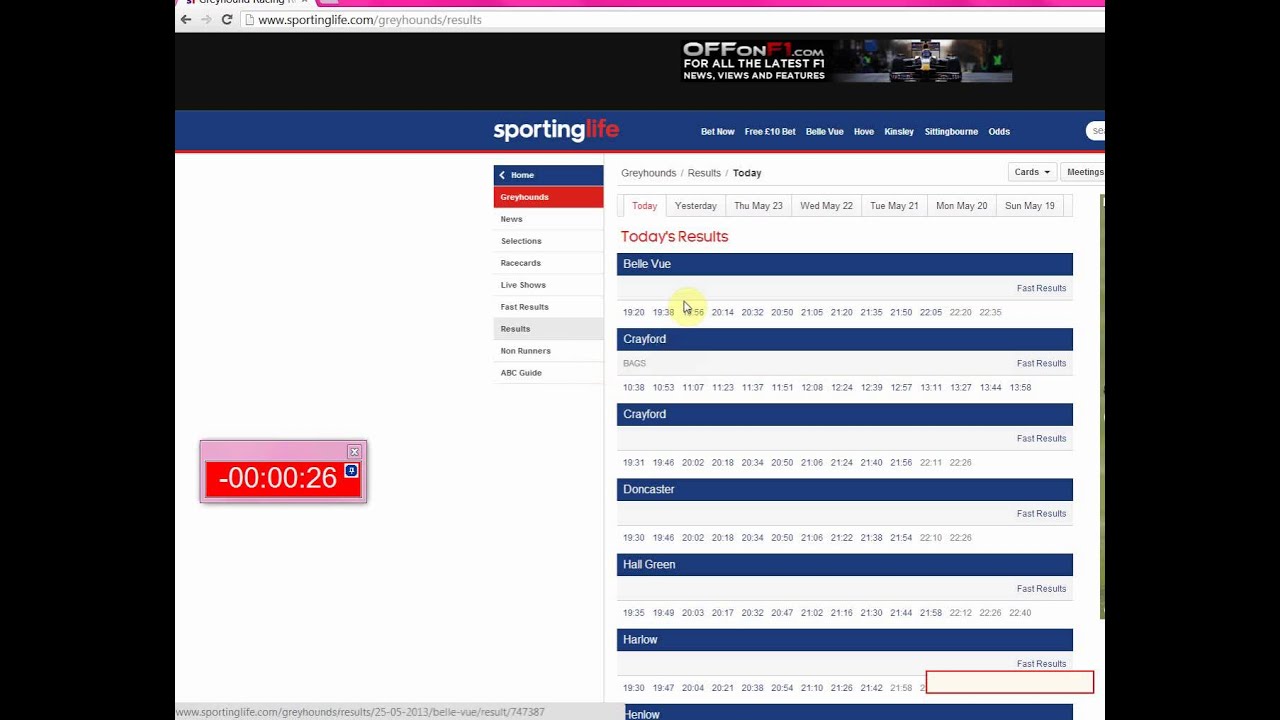Click the site search field
1280x720 pixels.
[1095, 131]
